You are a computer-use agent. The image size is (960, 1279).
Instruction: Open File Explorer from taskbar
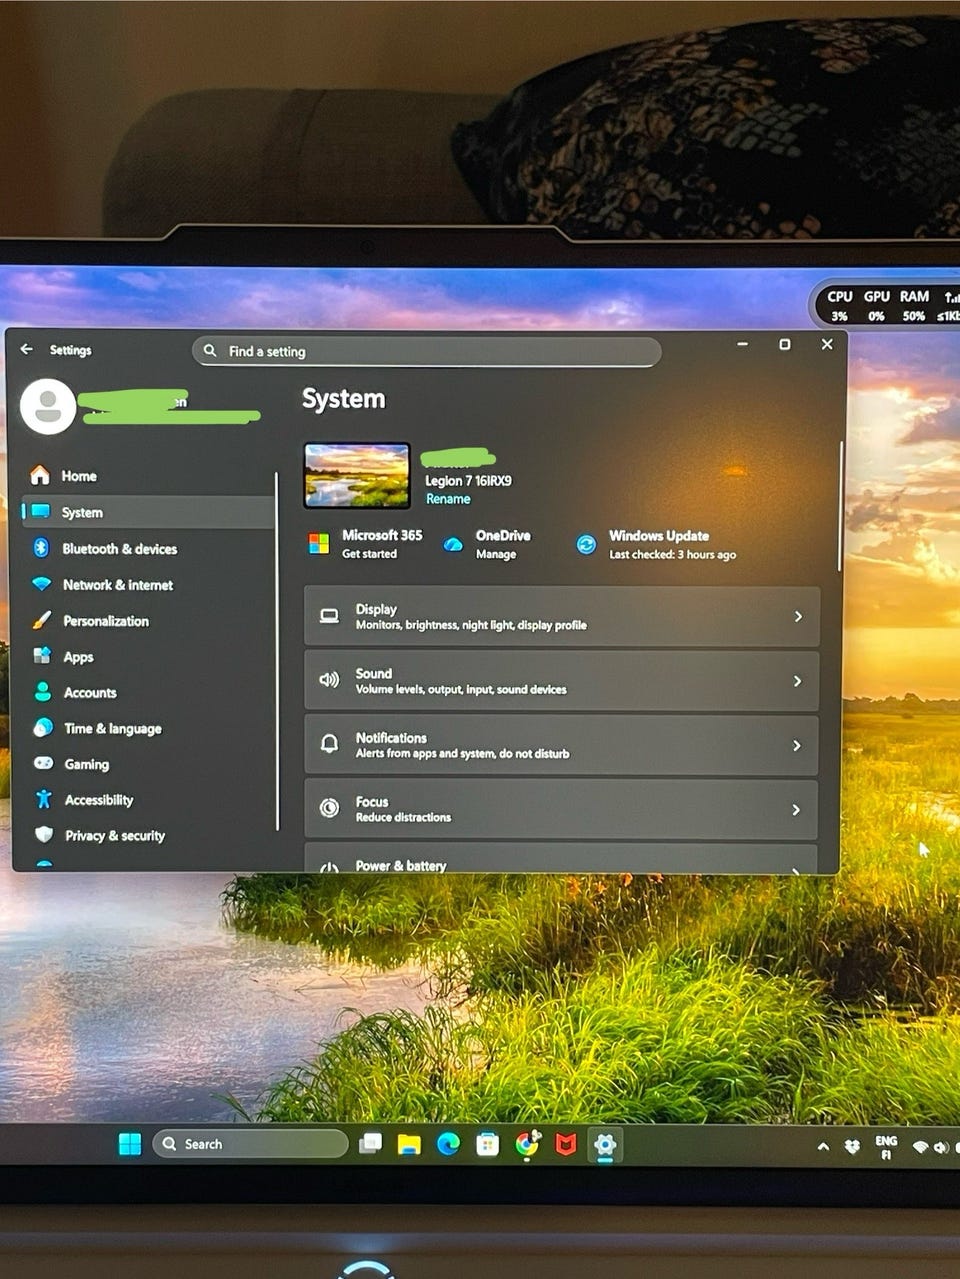coord(409,1144)
